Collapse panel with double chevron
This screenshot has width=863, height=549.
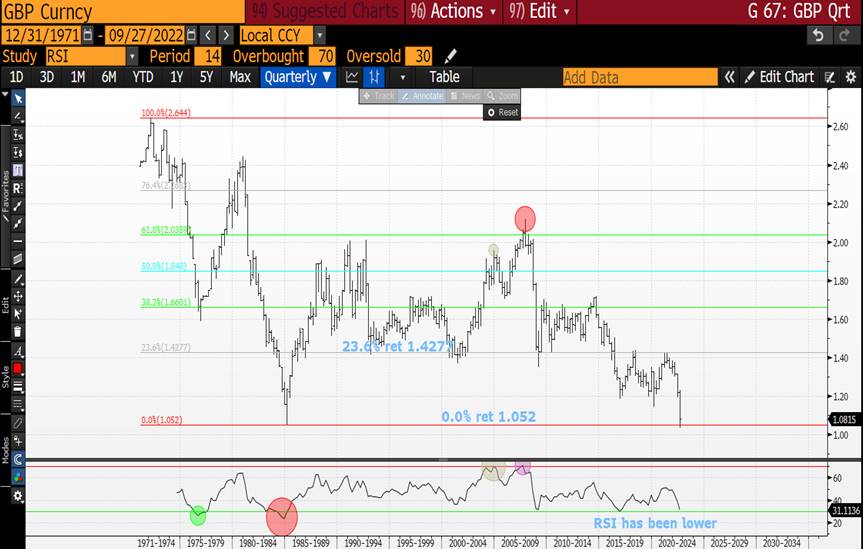[729, 77]
